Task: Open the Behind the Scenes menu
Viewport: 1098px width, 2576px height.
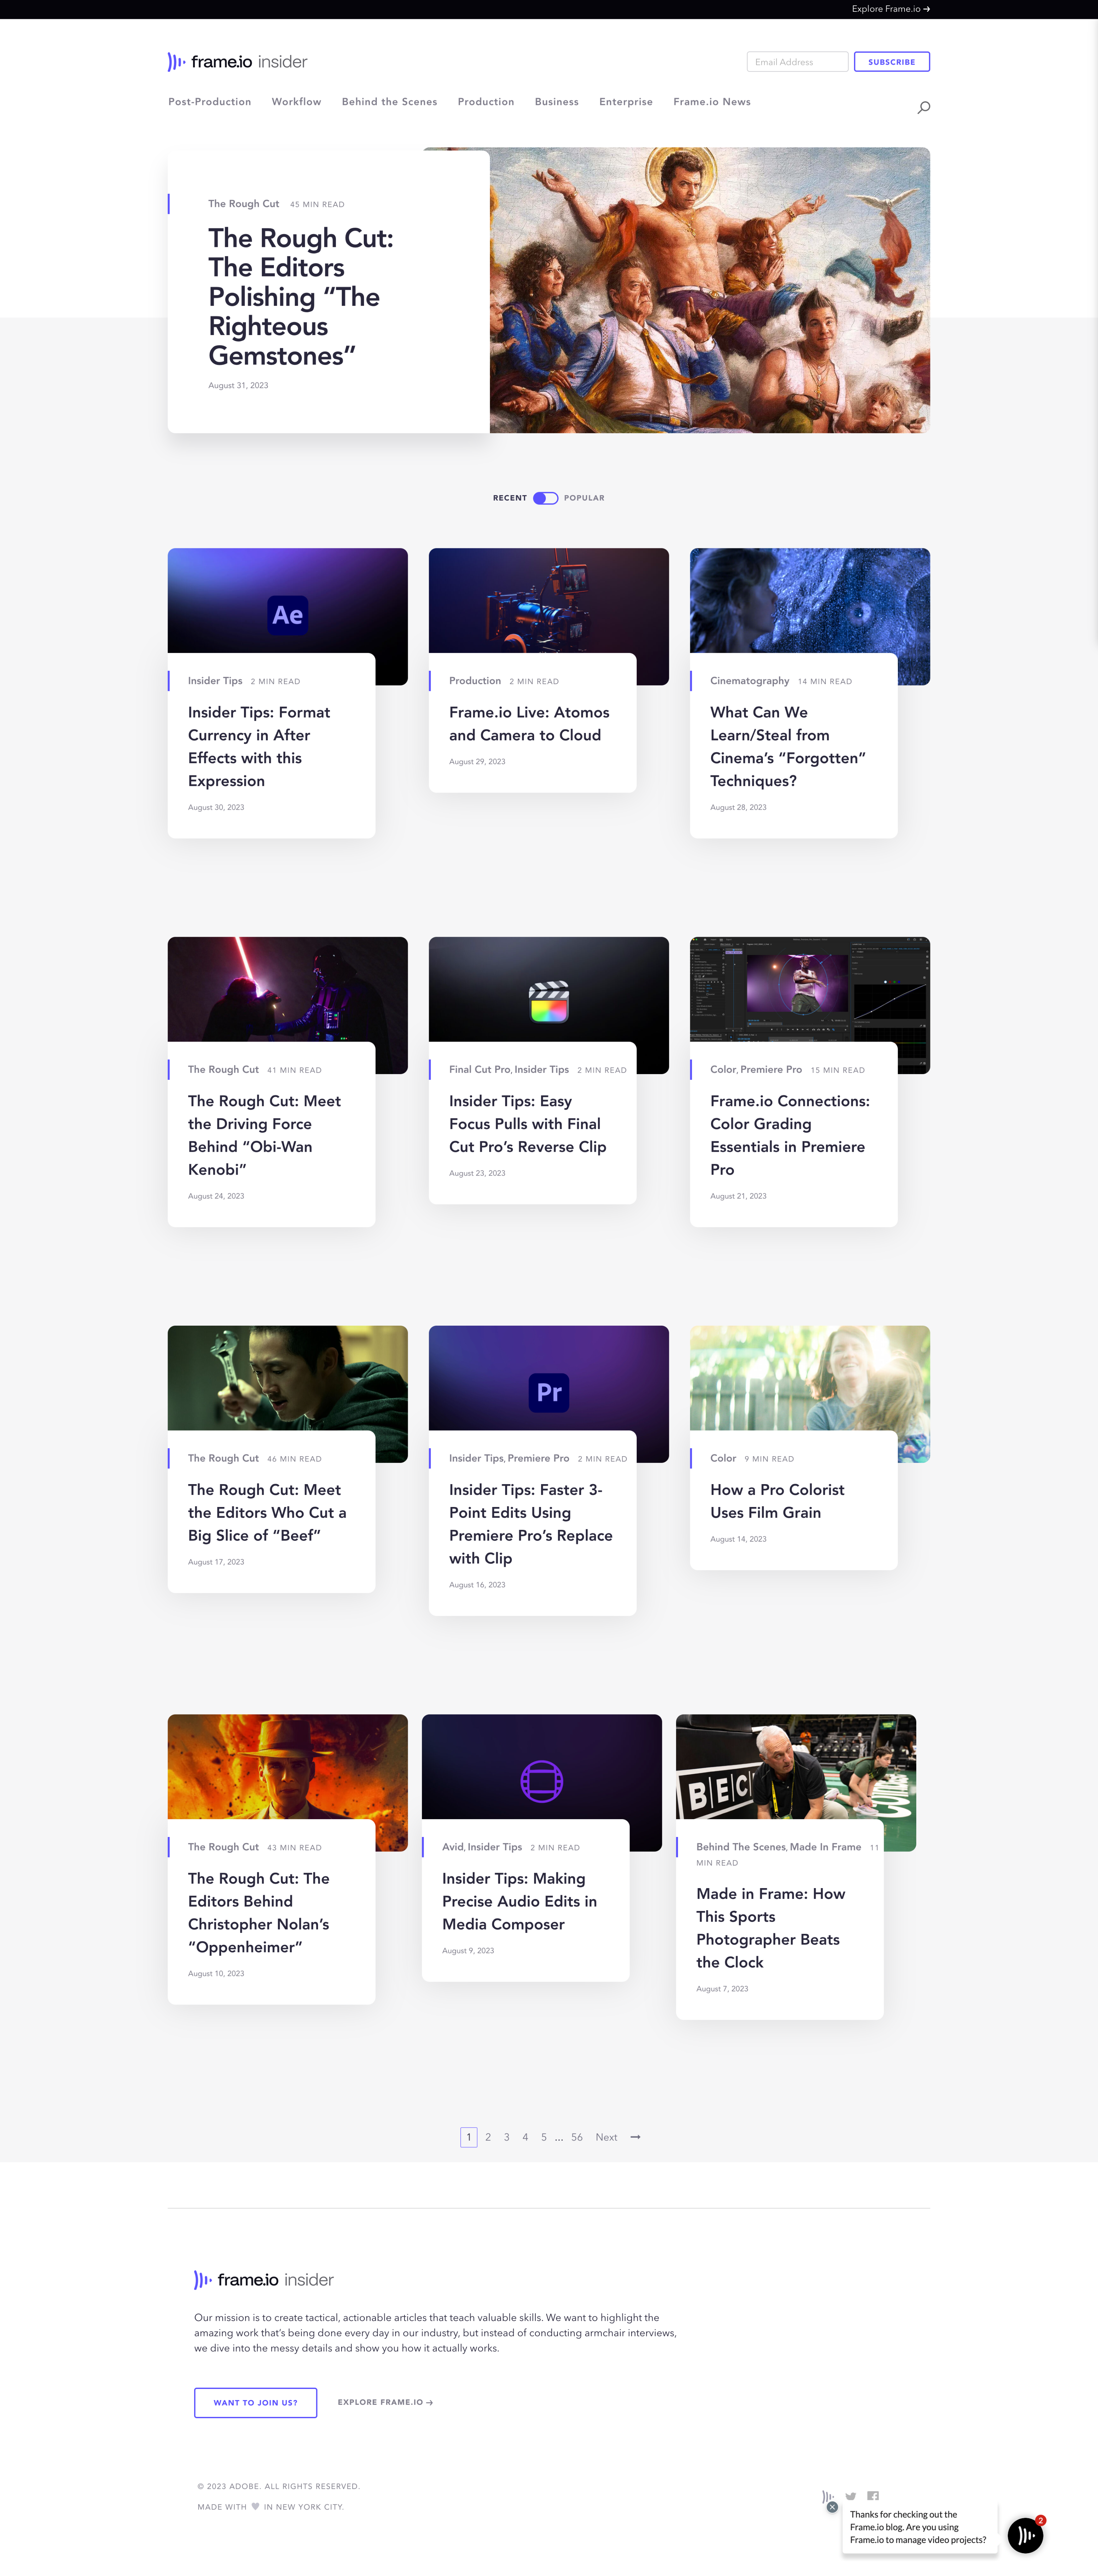Action: [389, 102]
